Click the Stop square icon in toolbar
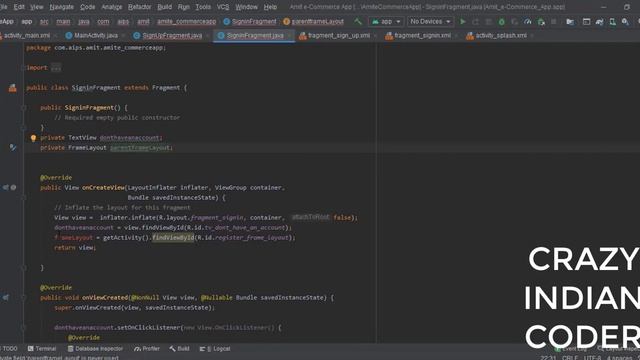This screenshot has height=360, width=640. (554, 22)
